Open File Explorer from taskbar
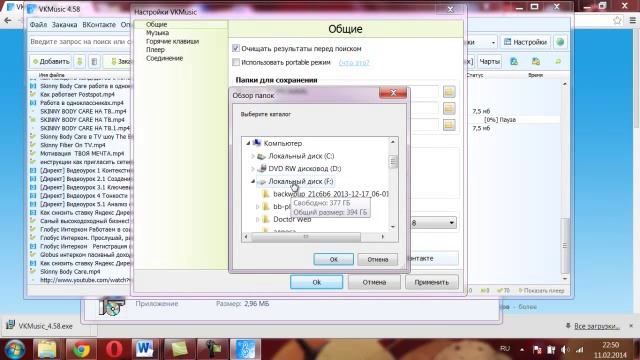This screenshot has width=640, height=360. tap(47, 349)
